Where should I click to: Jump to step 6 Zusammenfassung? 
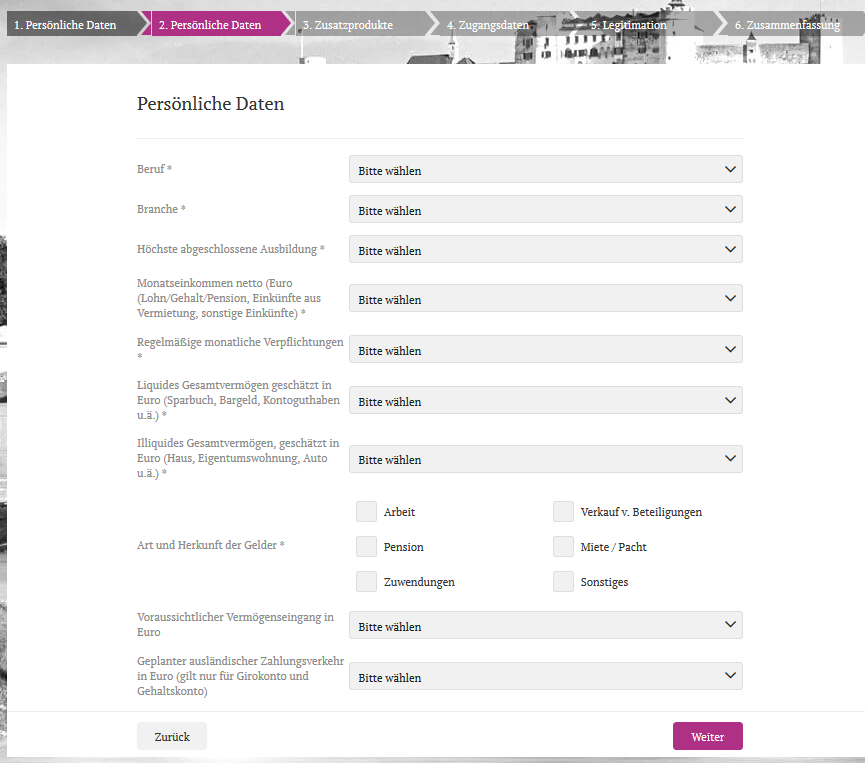point(786,25)
